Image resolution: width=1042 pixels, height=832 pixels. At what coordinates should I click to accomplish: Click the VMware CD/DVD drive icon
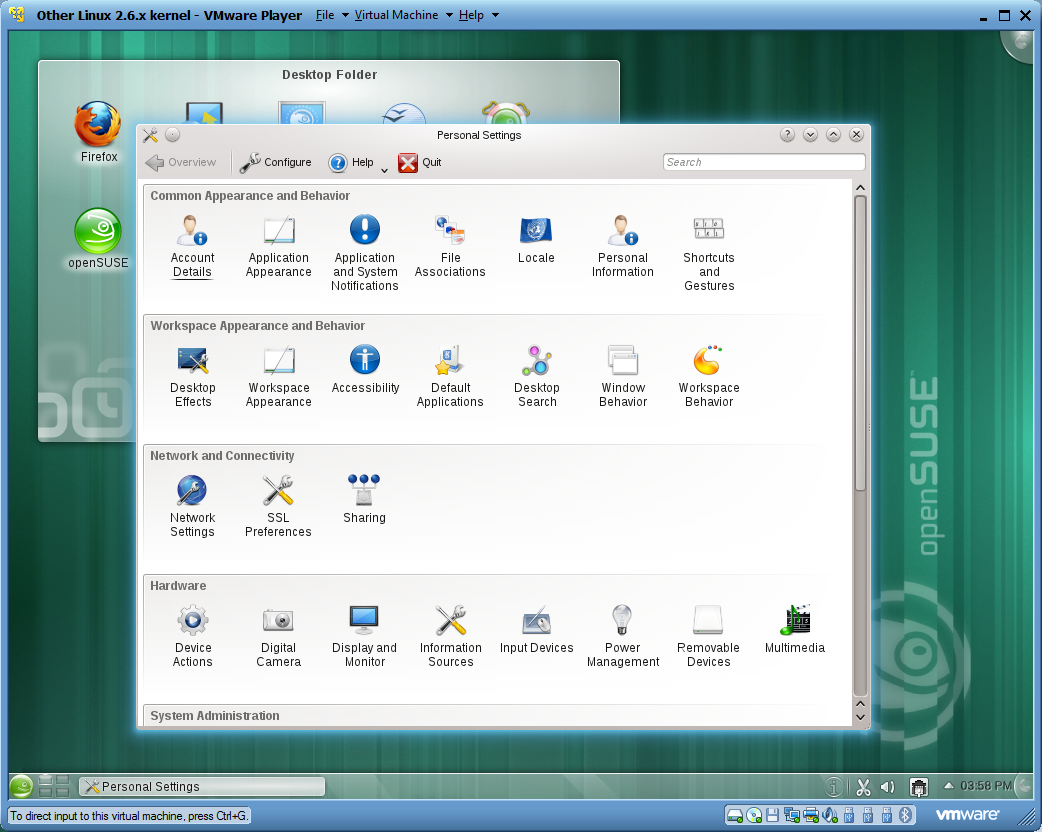(x=754, y=815)
